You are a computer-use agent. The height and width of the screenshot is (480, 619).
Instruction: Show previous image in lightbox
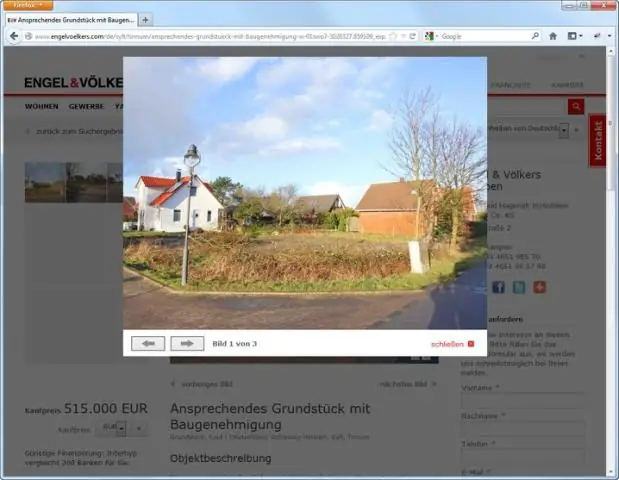click(148, 343)
